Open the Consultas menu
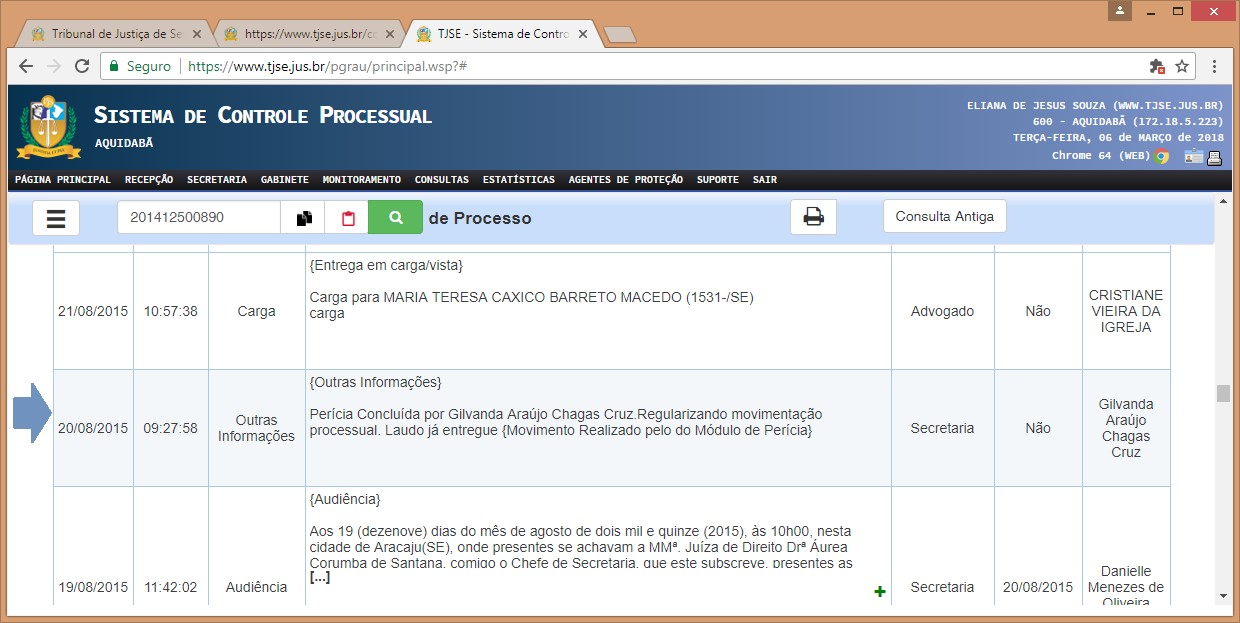 click(441, 180)
